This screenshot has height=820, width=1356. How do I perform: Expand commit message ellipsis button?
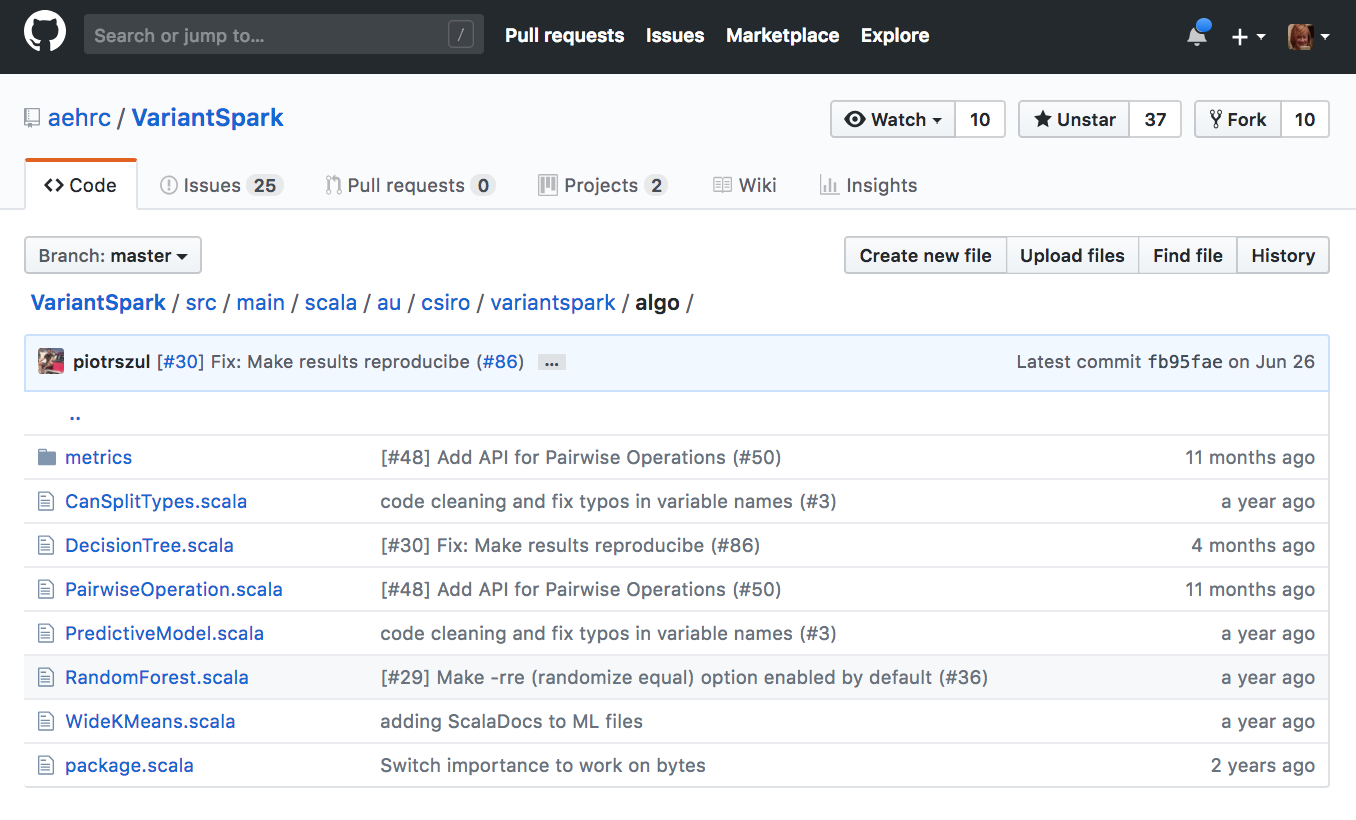coord(552,362)
